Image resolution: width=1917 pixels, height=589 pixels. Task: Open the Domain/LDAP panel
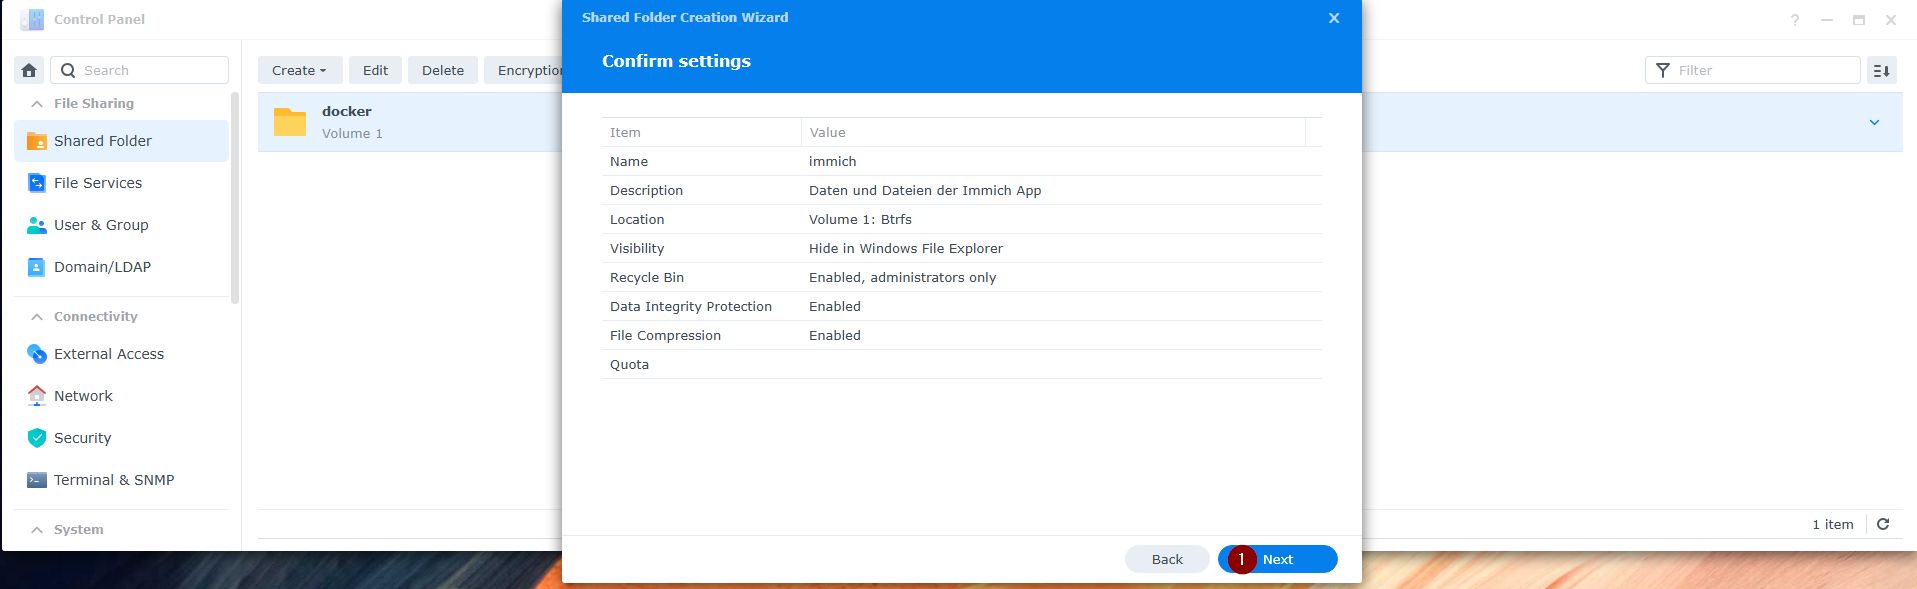coord(102,267)
